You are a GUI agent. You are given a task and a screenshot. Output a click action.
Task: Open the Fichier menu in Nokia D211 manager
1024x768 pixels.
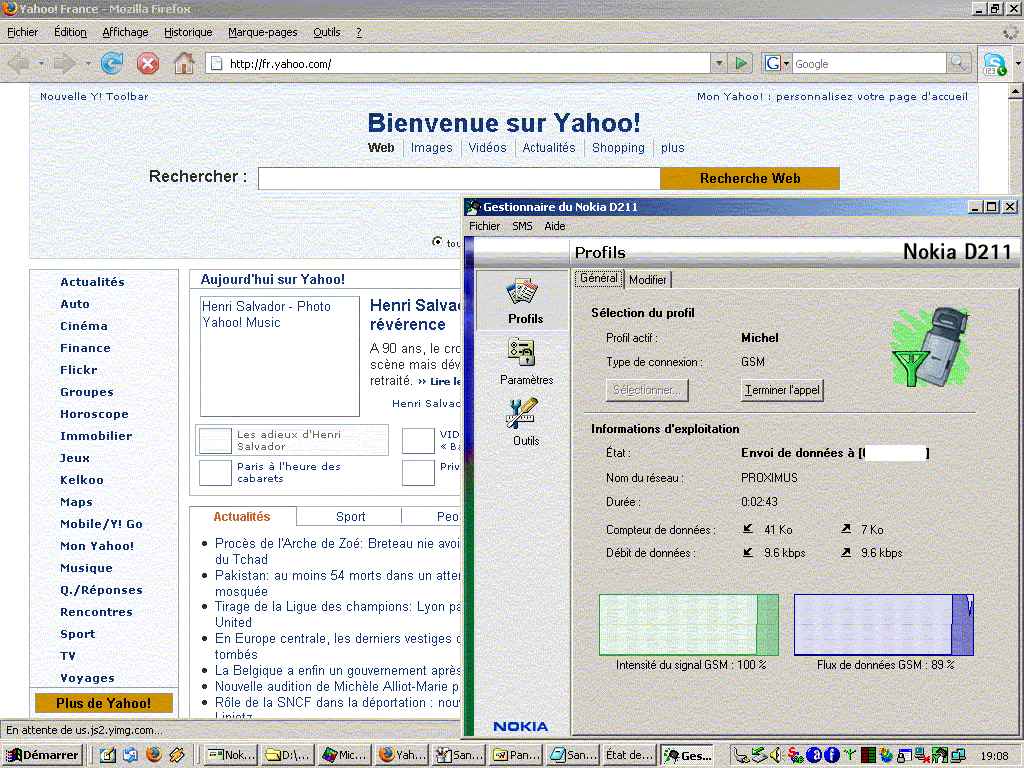(485, 226)
